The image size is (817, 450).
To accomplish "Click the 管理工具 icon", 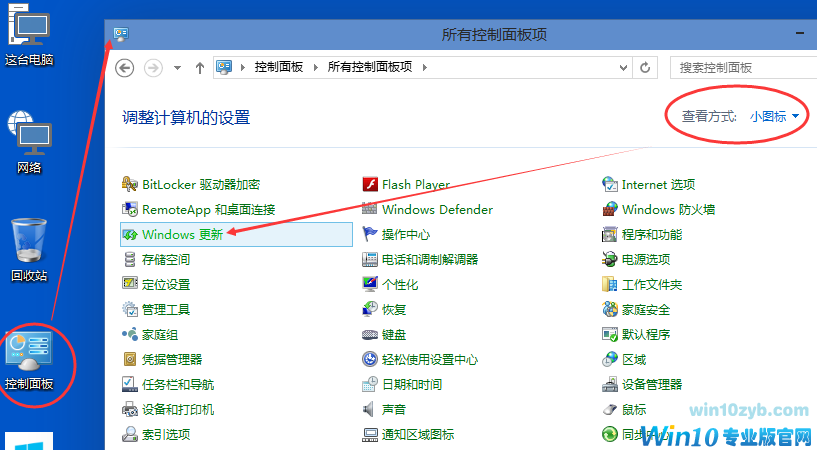I will click(x=130, y=309).
